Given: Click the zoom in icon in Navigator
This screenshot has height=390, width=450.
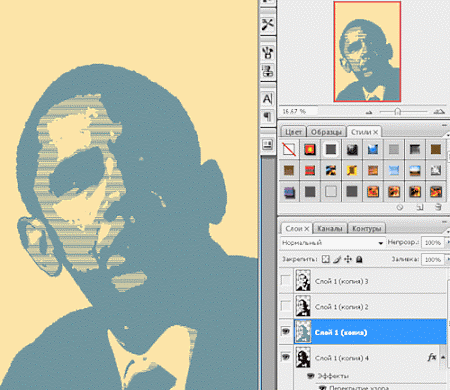Looking at the screenshot, I should [439, 112].
